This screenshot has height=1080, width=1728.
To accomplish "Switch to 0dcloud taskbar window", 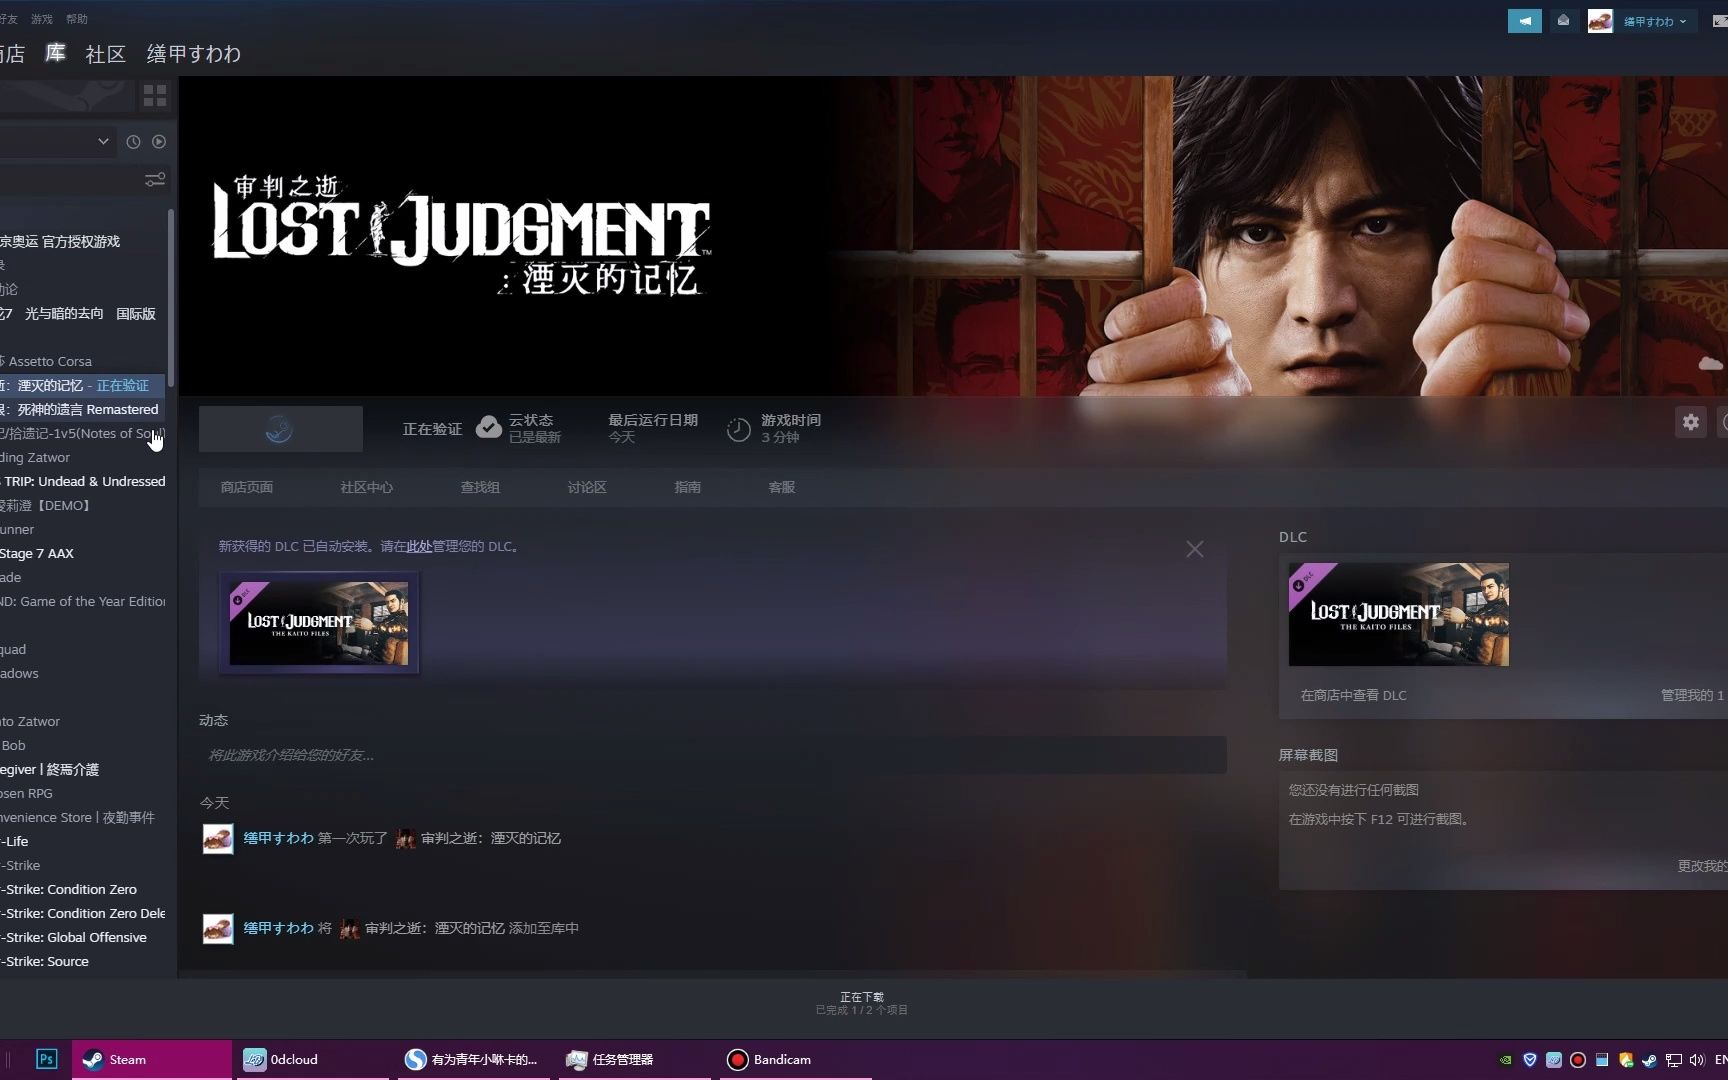I will (x=312, y=1059).
